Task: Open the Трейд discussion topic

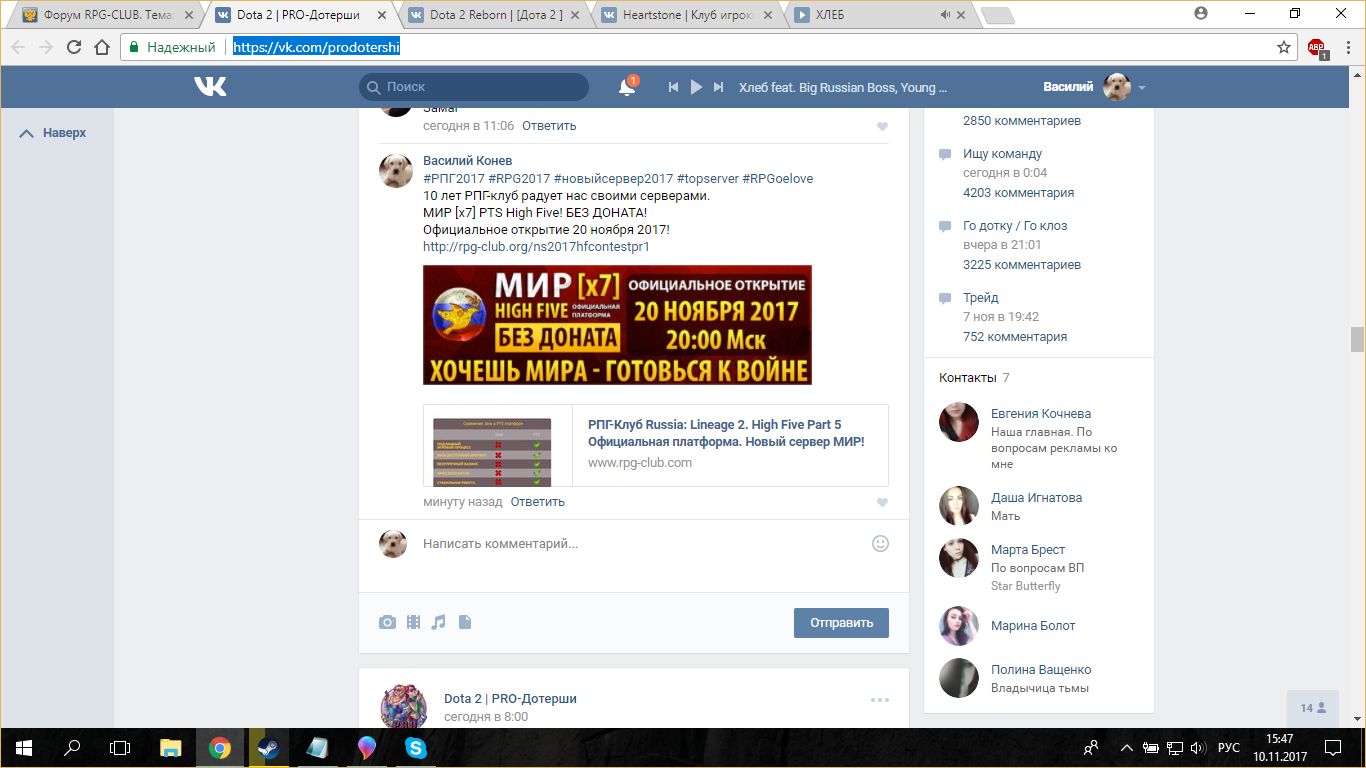Action: (x=981, y=298)
